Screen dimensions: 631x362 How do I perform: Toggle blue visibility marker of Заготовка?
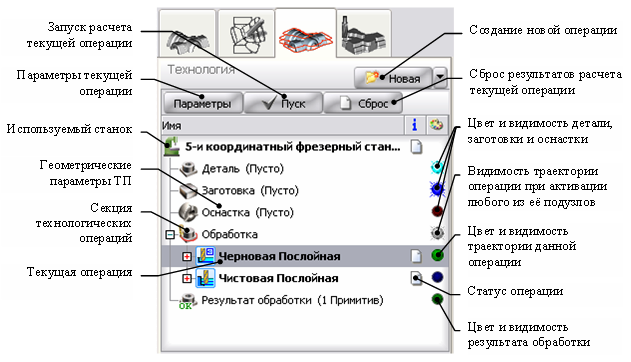437,189
